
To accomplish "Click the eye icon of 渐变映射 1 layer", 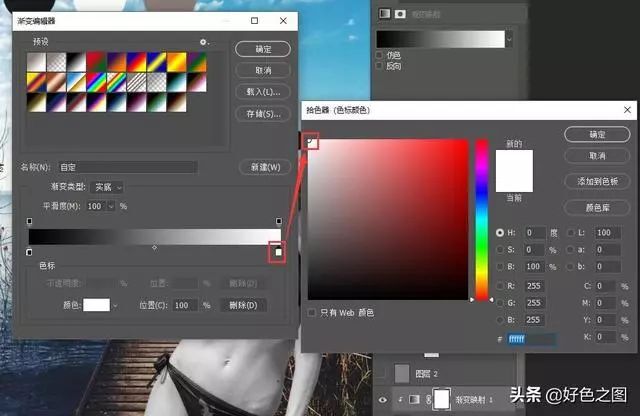I will pos(382,399).
